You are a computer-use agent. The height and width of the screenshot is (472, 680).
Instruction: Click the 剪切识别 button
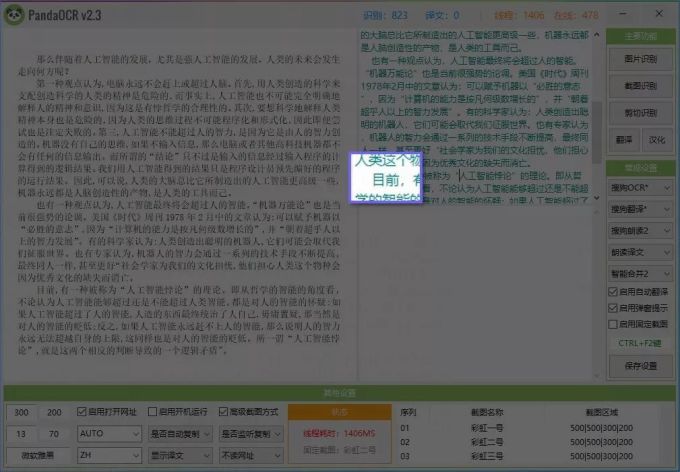pos(640,113)
